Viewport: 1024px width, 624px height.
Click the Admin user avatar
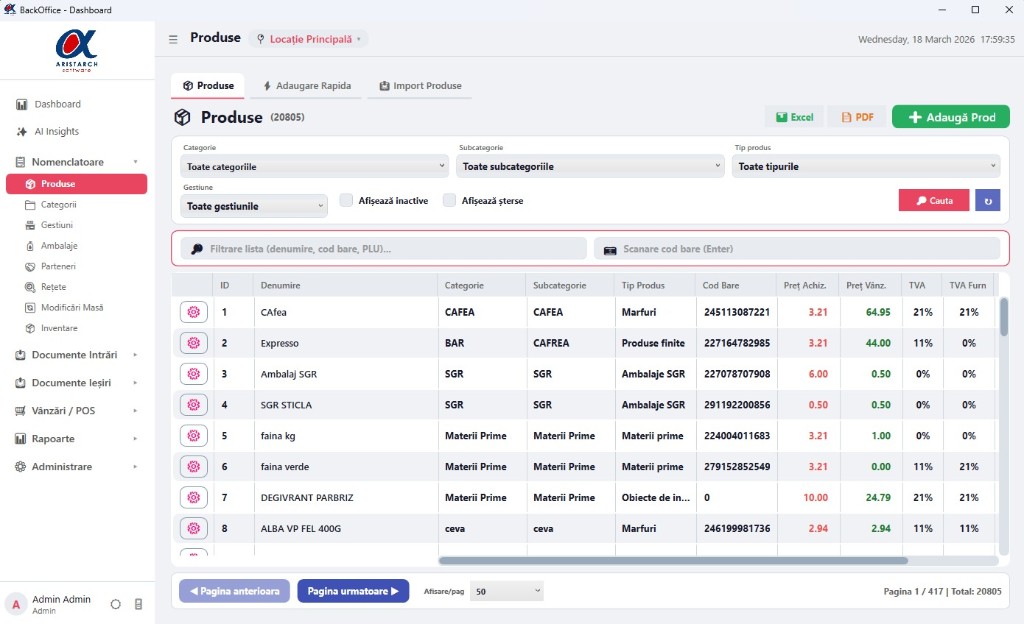pyautogui.click(x=16, y=604)
